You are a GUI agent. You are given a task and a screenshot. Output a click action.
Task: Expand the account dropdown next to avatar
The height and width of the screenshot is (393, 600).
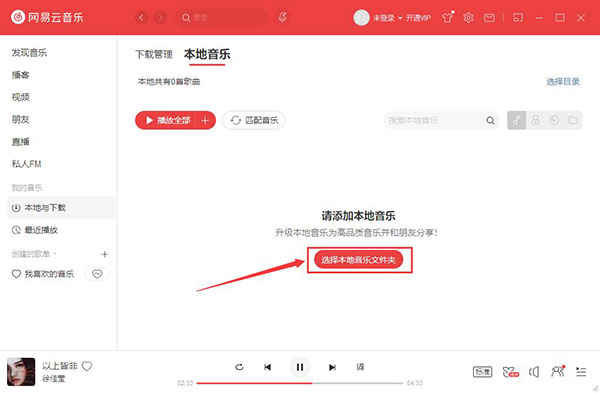400,18
